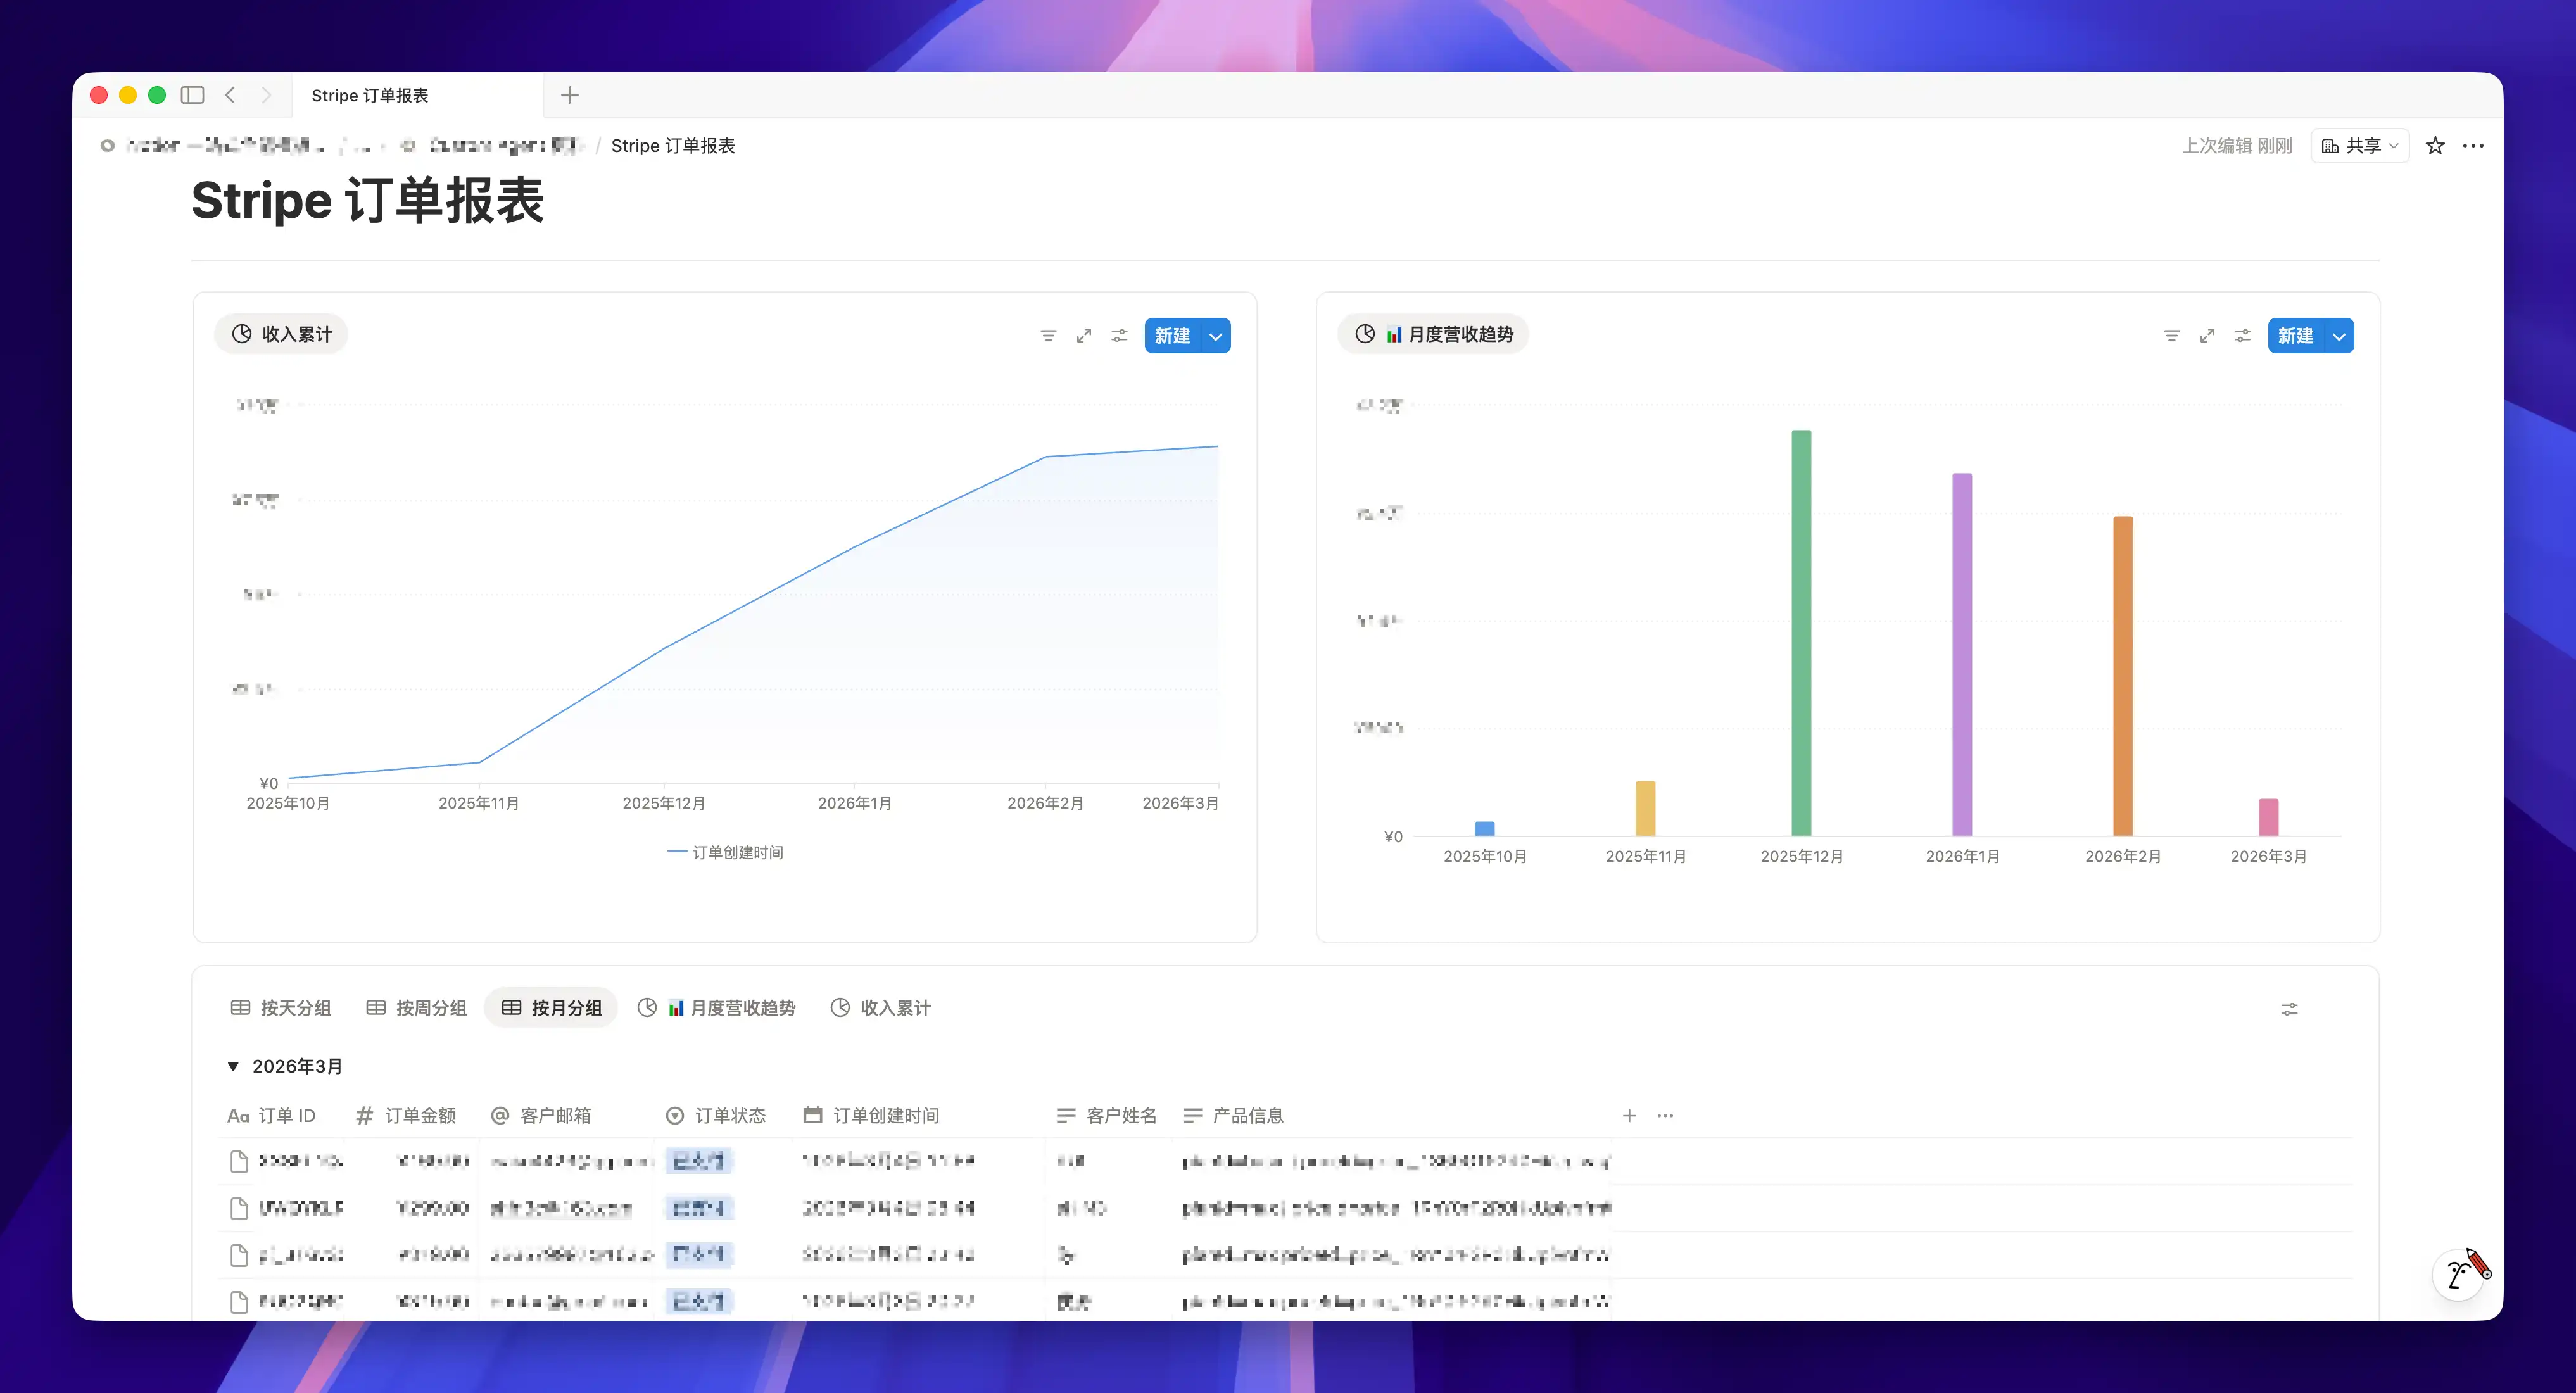Open view settings icon in 月度营收趋势 chart

(x=2243, y=336)
